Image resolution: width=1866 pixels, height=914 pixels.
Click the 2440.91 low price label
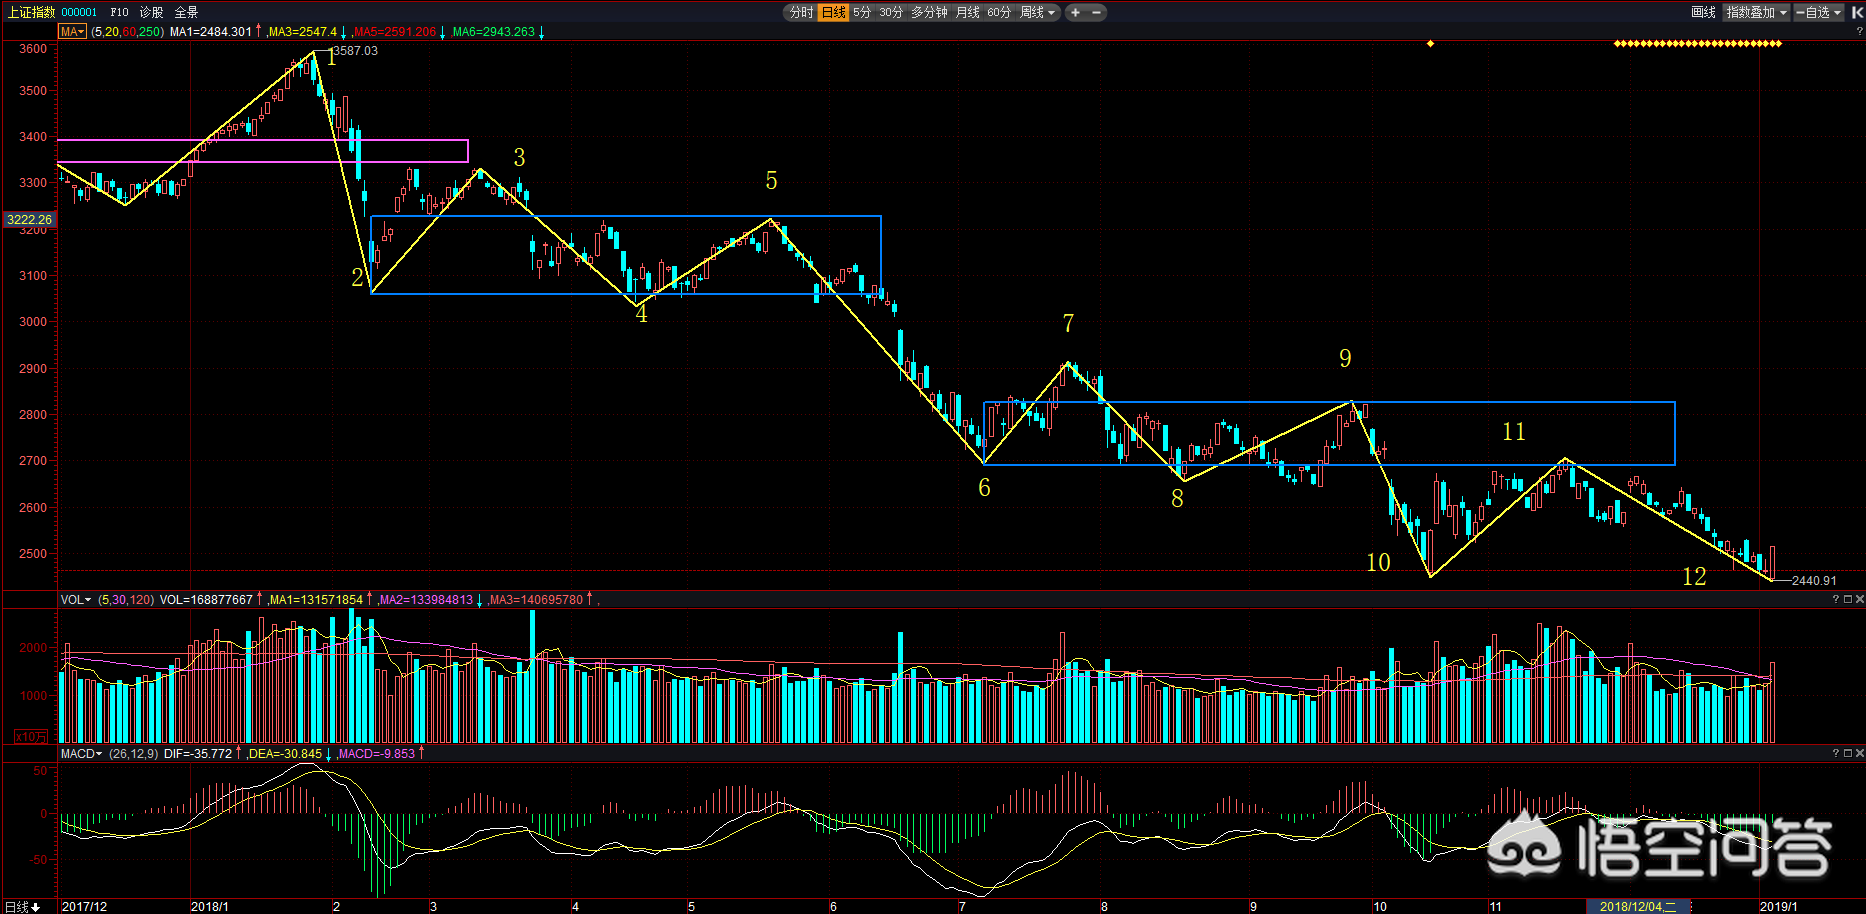point(1814,581)
